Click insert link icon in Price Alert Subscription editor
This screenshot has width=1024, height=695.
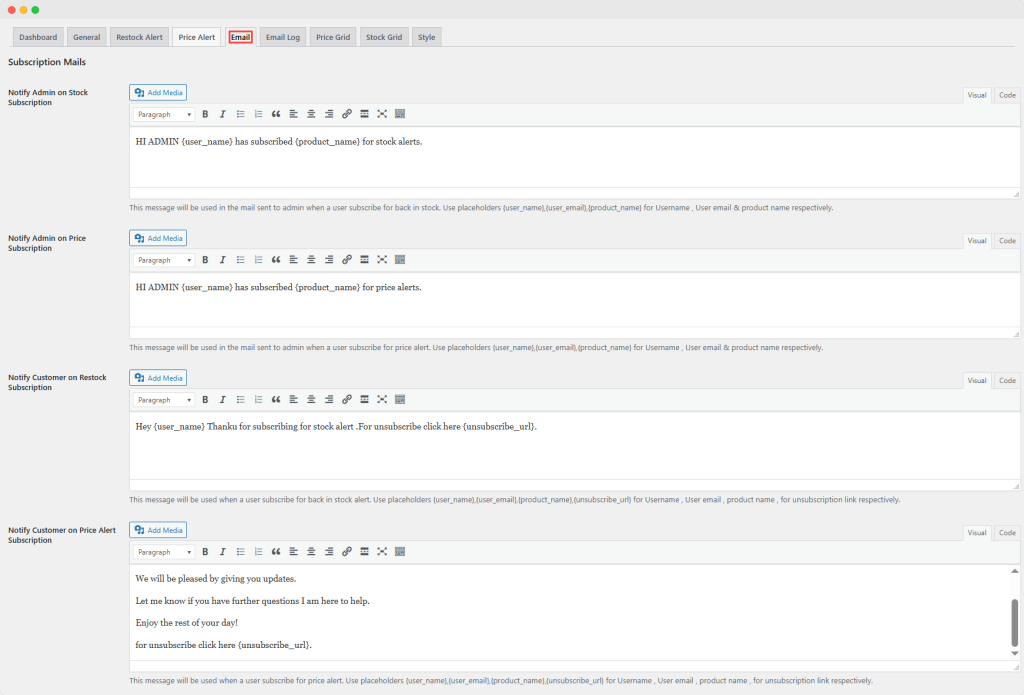click(347, 552)
